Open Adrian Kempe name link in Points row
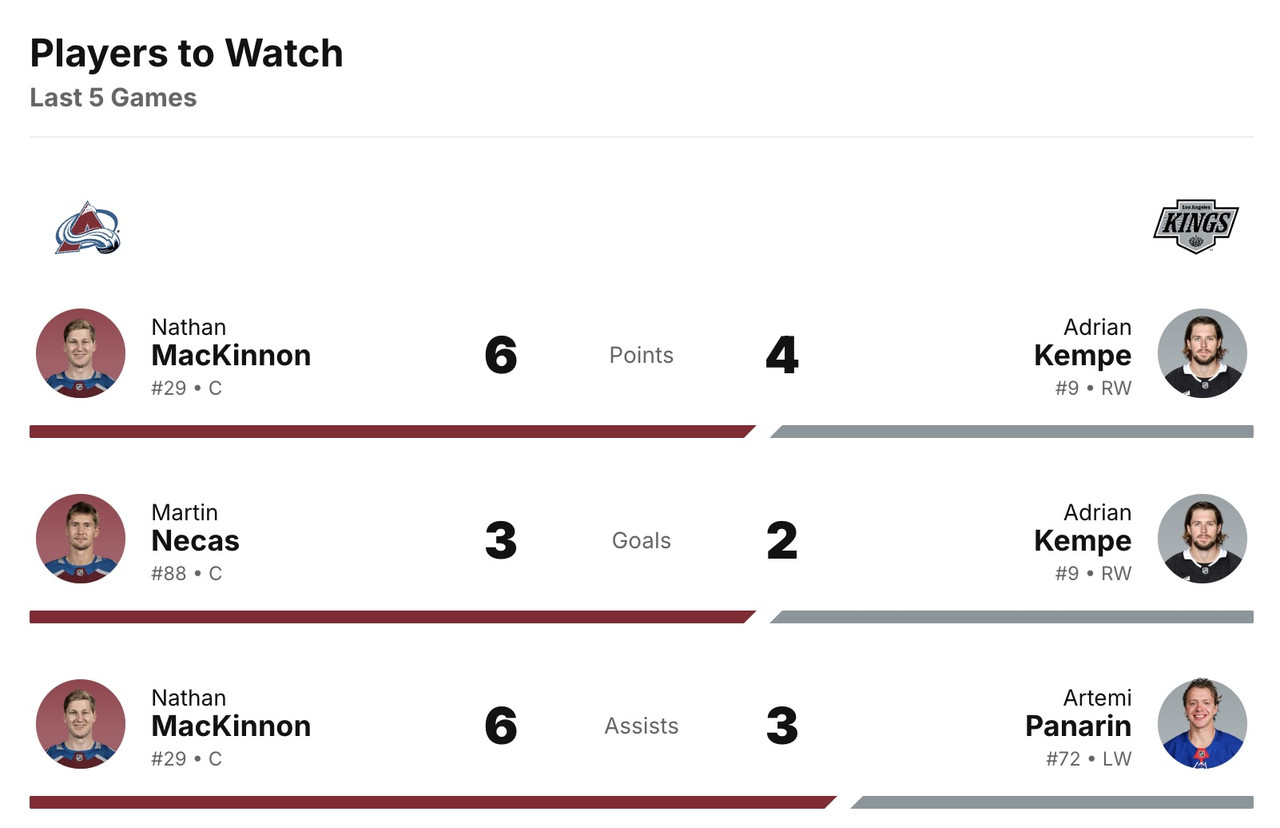 pyautogui.click(x=1082, y=355)
